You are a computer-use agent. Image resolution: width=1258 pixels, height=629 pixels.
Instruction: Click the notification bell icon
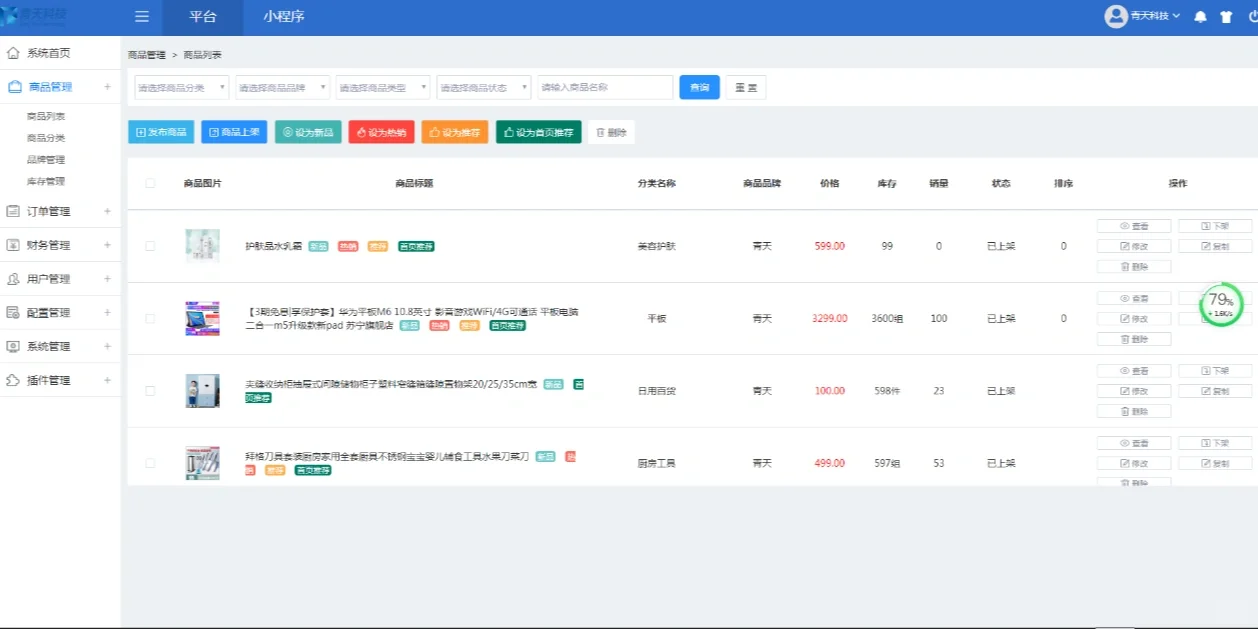[x=1201, y=17]
